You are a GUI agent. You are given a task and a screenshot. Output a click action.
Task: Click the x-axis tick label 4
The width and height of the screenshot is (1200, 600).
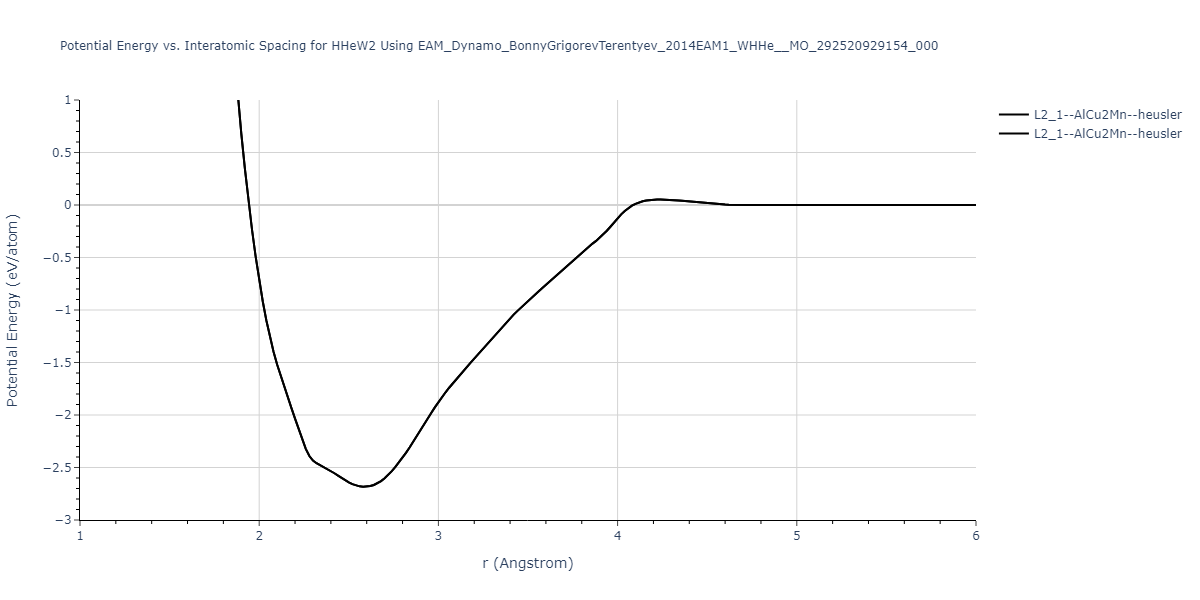(617, 536)
